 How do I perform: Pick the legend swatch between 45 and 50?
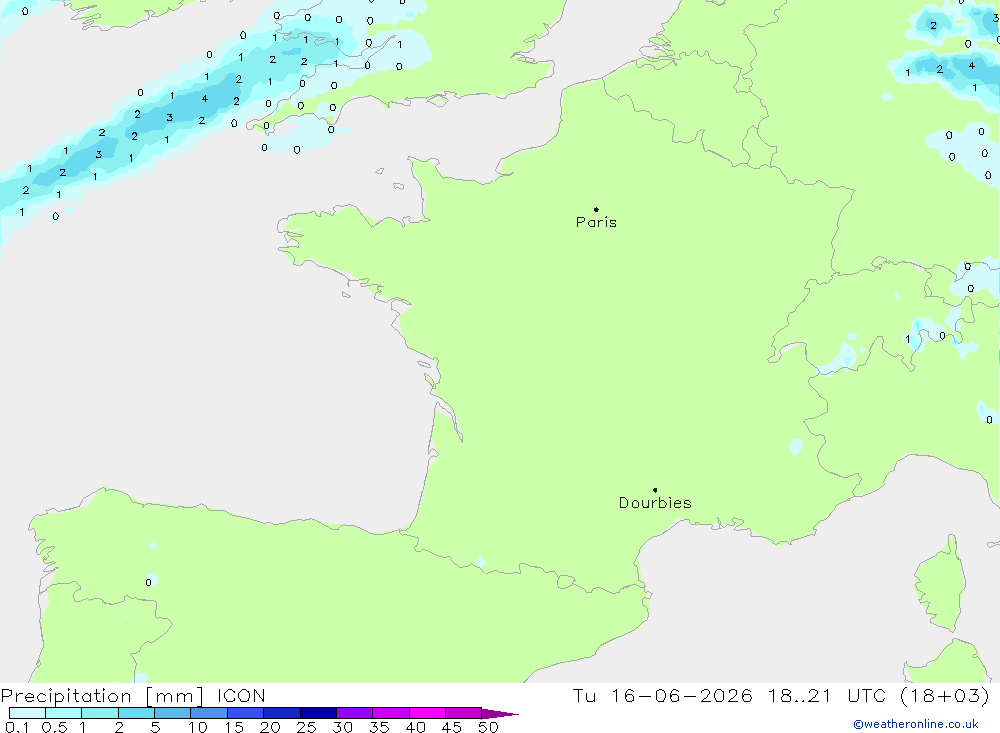tap(464, 713)
